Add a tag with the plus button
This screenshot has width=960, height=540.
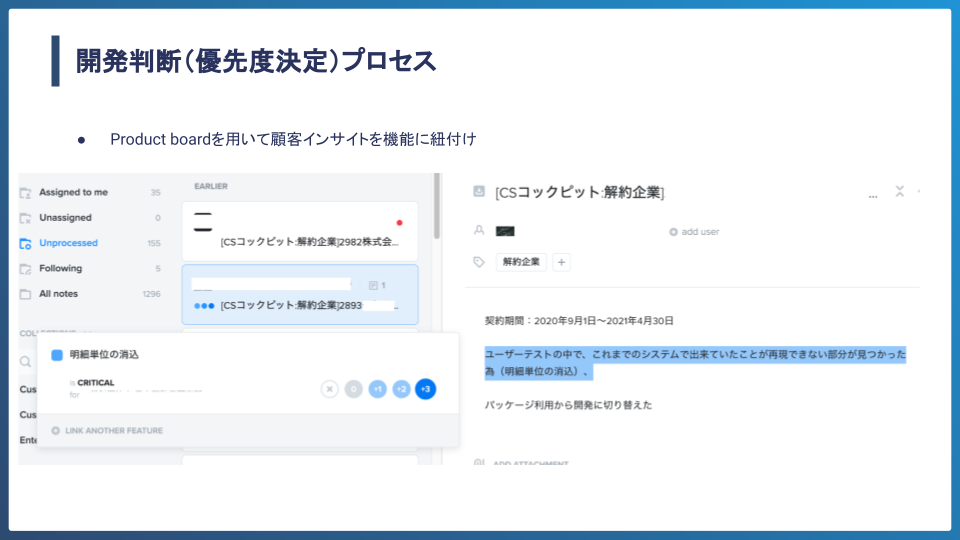(561, 262)
